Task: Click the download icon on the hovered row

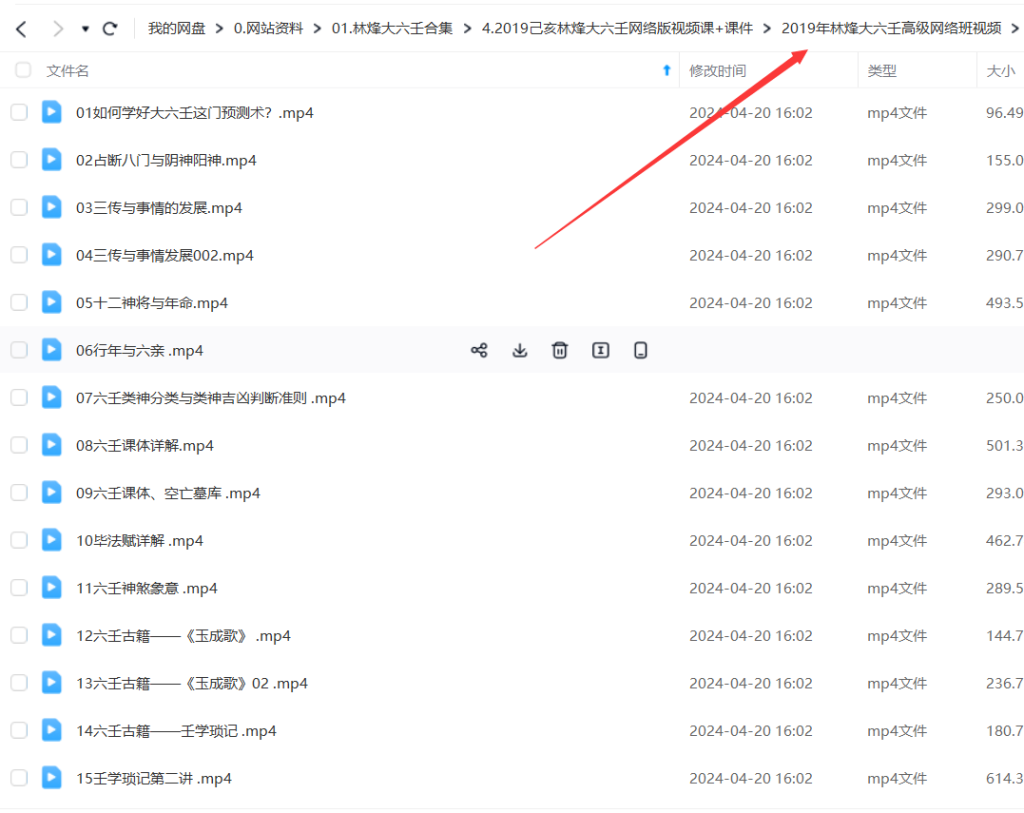Action: pos(519,350)
